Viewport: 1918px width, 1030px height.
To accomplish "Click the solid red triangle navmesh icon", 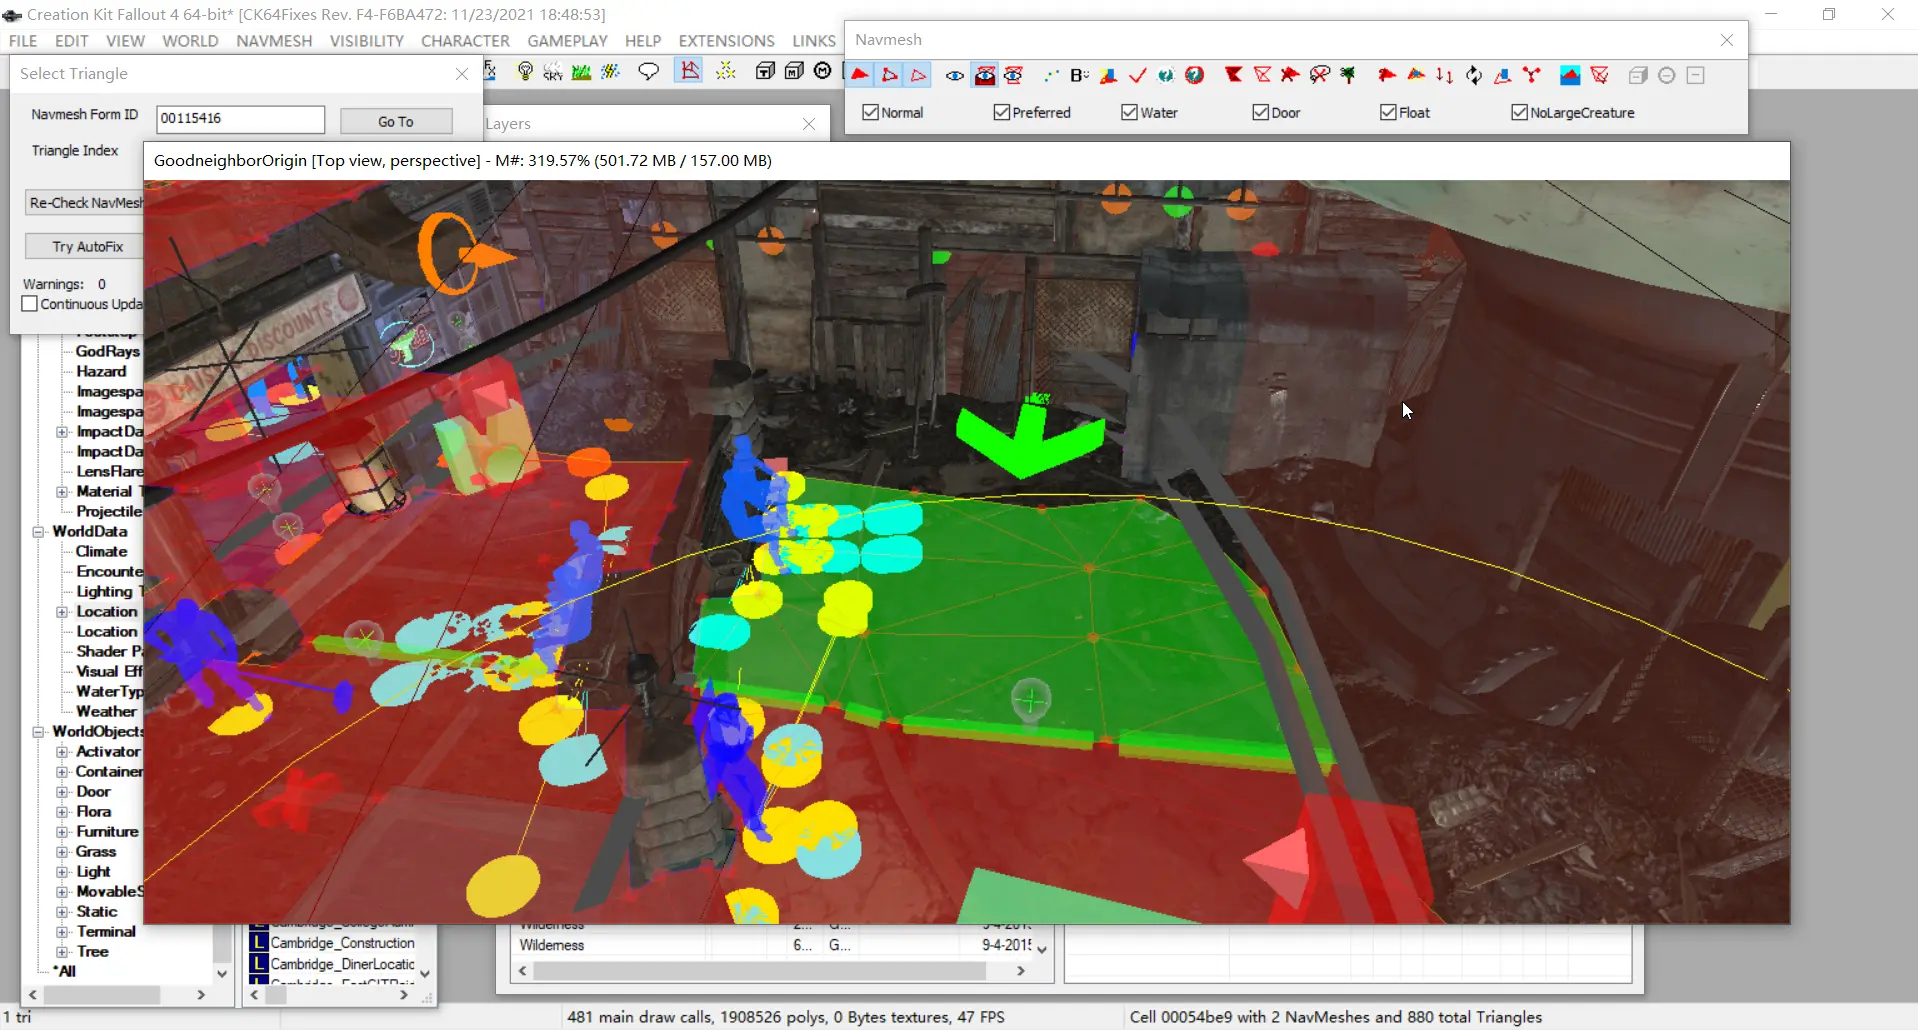I will coord(860,75).
